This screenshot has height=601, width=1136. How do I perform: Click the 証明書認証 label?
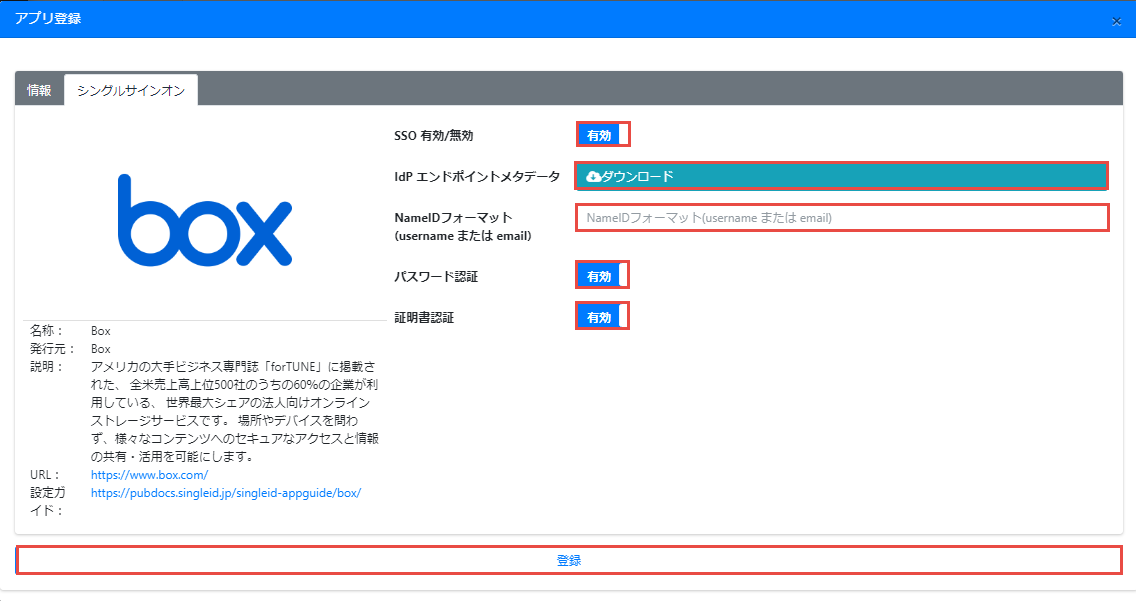click(424, 318)
